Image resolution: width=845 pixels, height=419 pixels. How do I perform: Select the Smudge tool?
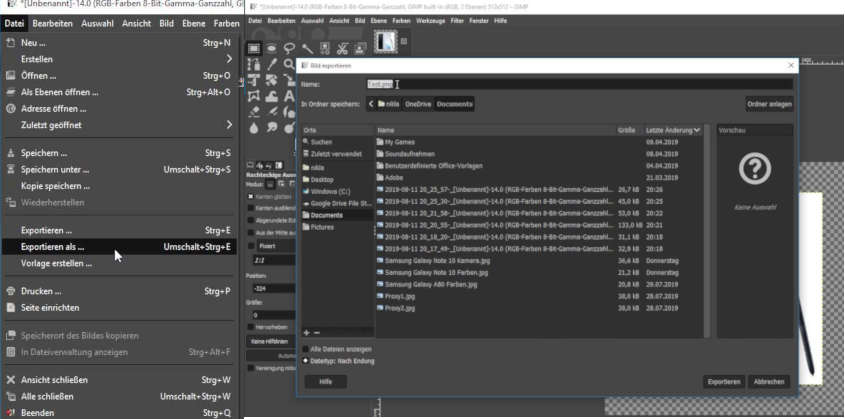tap(272, 128)
